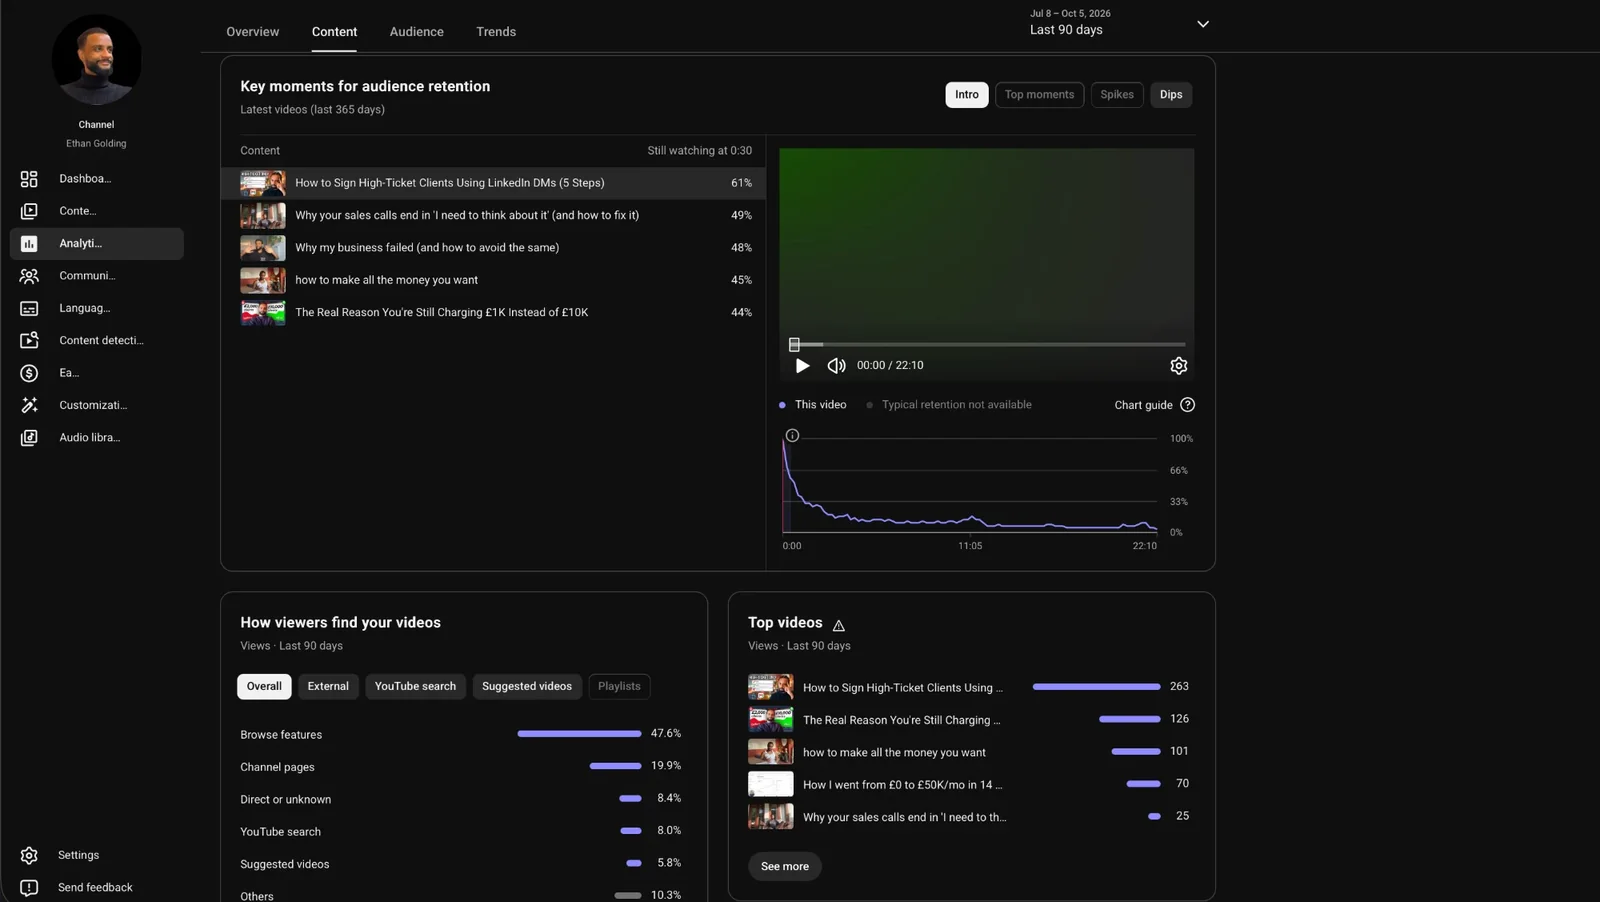Click the Browse features traffic row
This screenshot has width=1600, height=902.
pos(461,734)
